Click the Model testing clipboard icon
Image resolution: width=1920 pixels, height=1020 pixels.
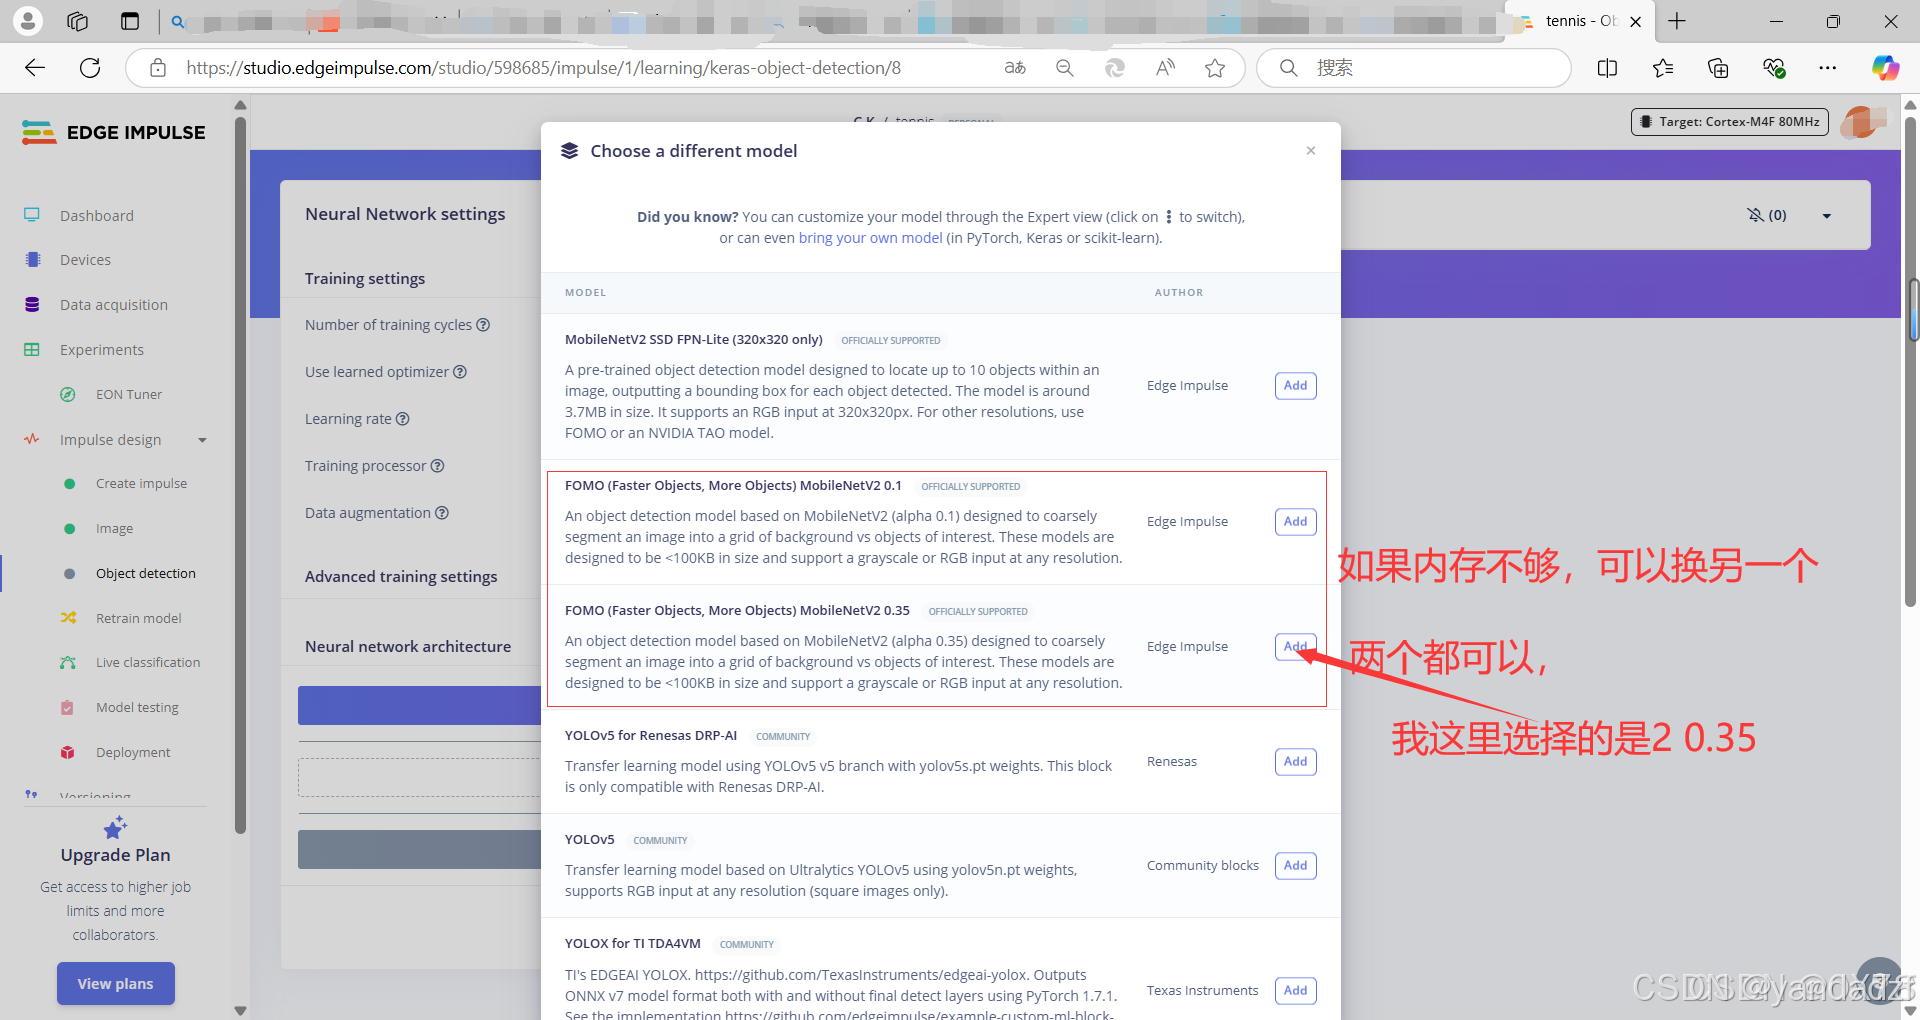pos(67,708)
